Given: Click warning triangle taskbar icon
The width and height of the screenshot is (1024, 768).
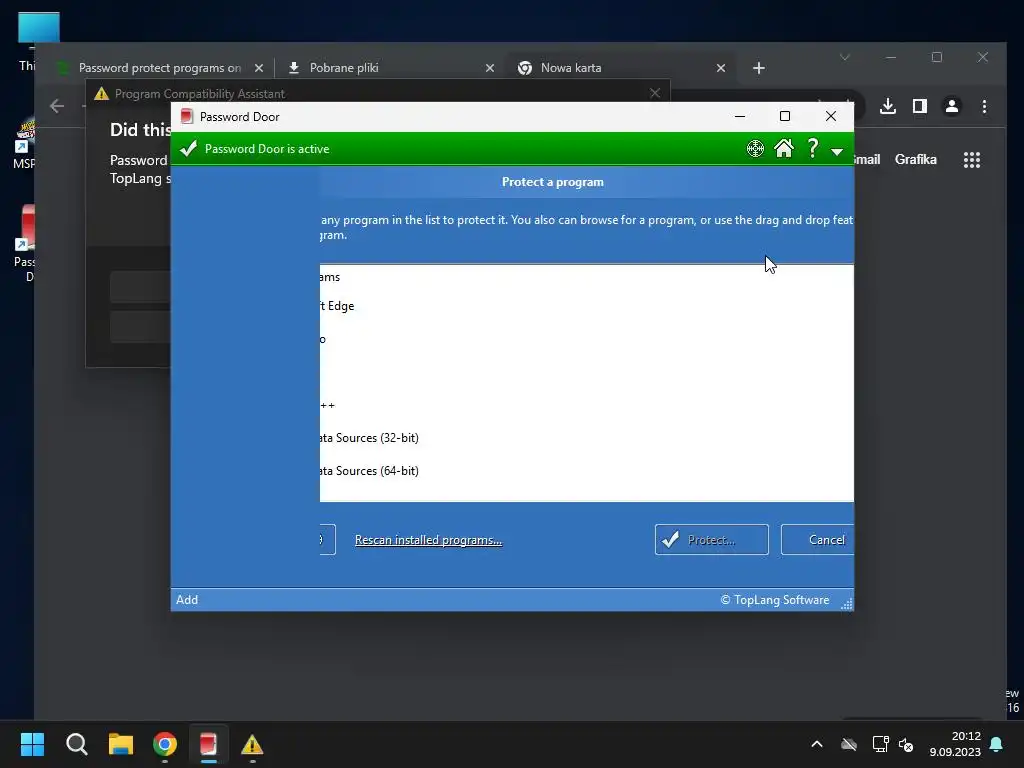Looking at the screenshot, I should (x=252, y=744).
